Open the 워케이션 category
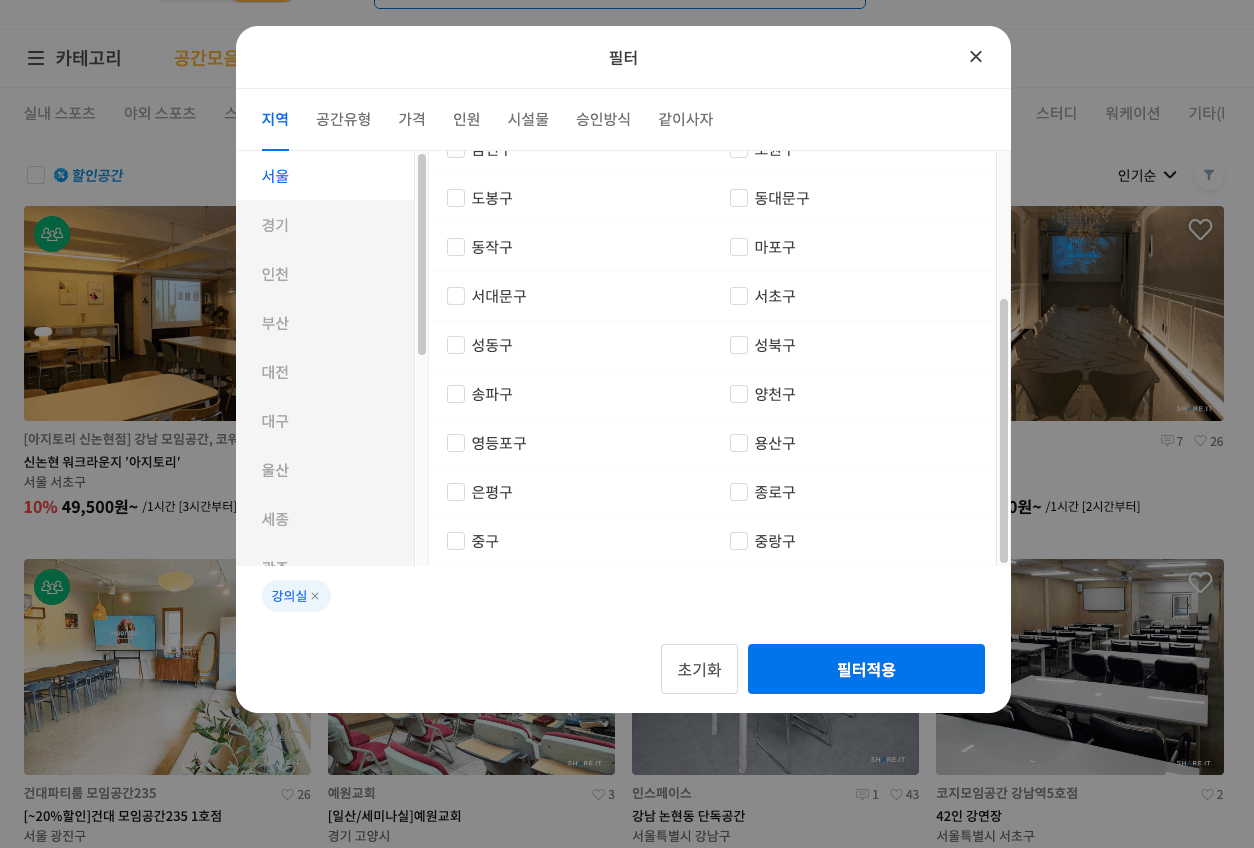 point(1133,113)
